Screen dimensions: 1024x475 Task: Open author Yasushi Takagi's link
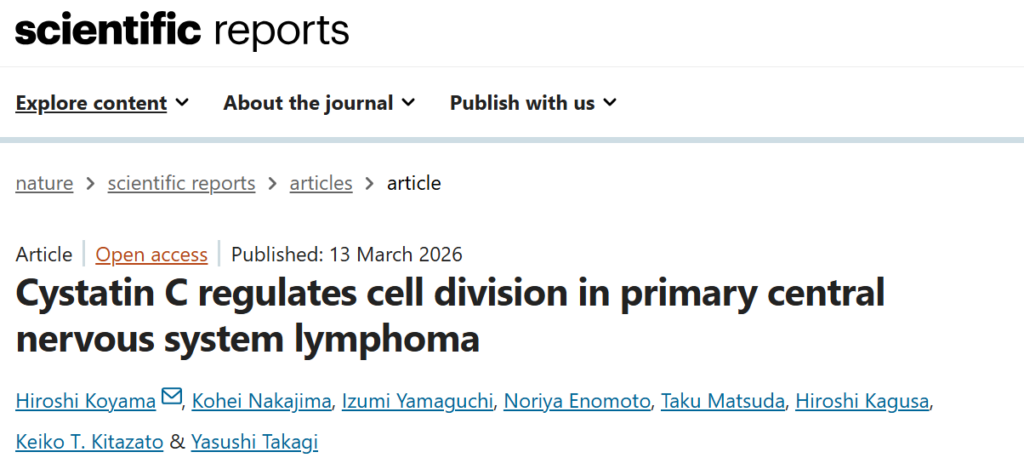pos(255,442)
